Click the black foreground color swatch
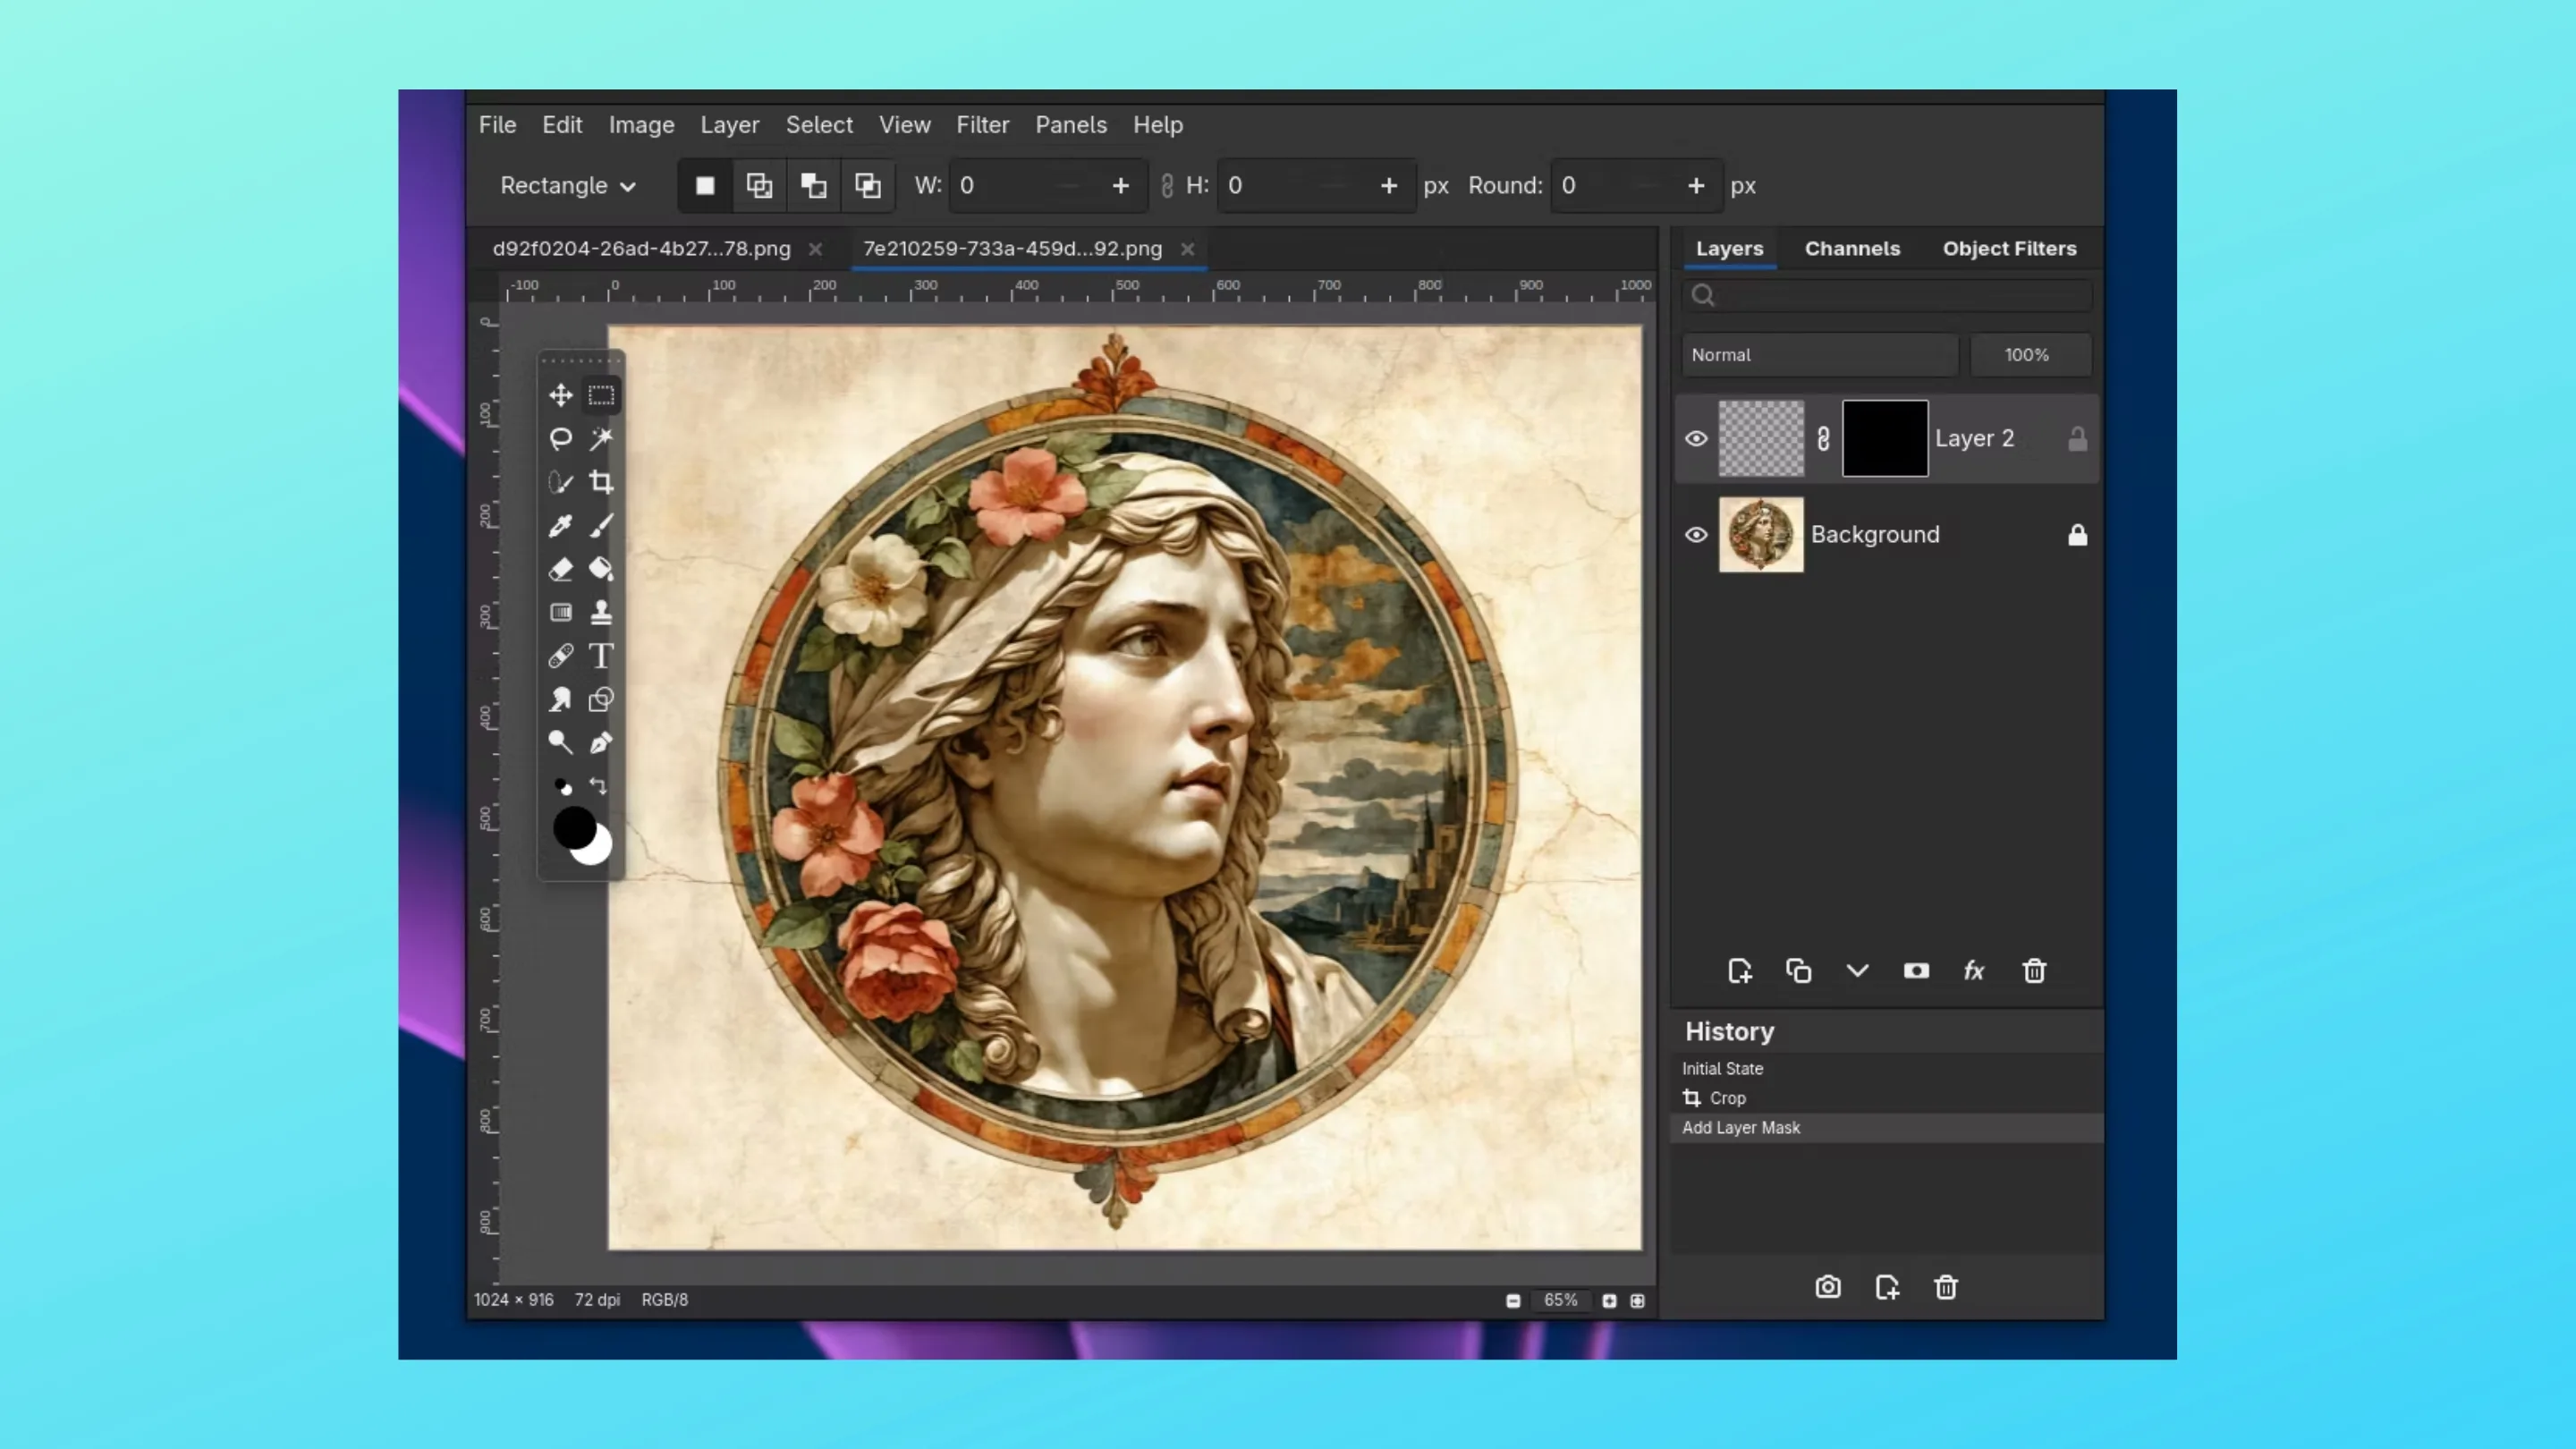Viewport: 2576px width, 1449px height. 573,826
